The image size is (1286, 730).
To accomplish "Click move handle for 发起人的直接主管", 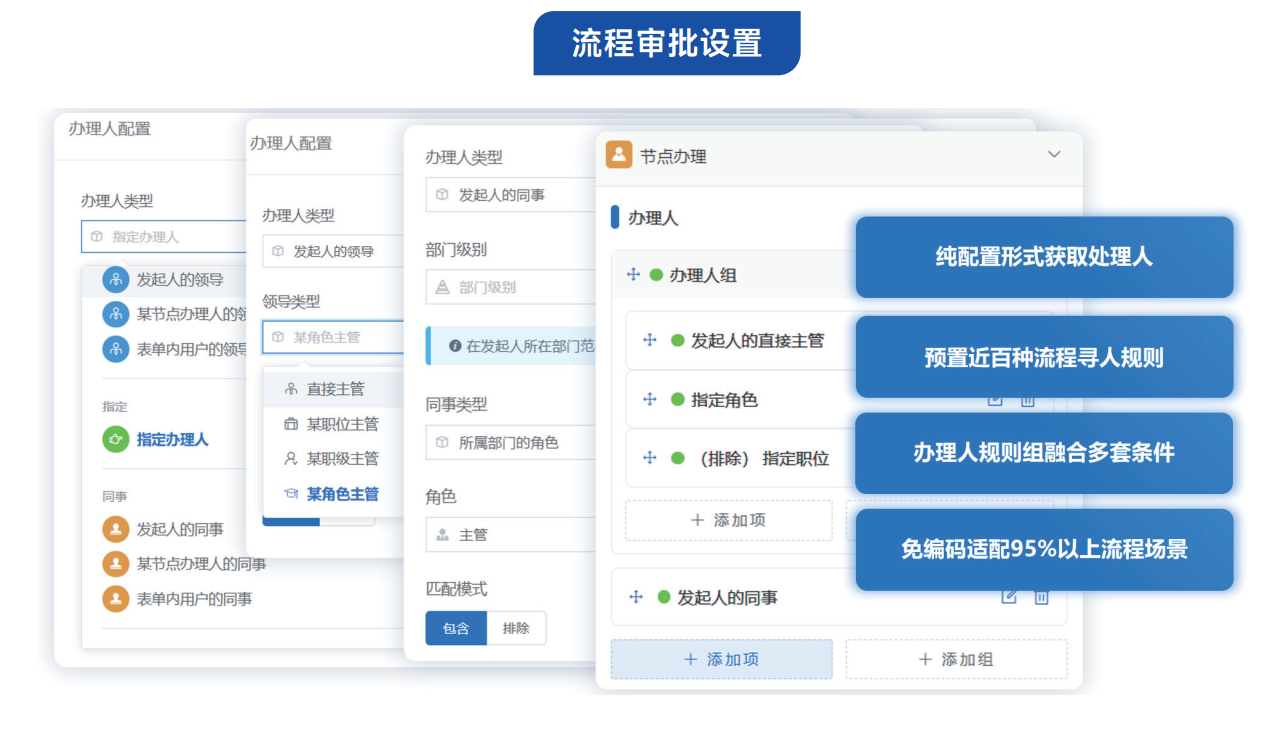I will click(x=650, y=340).
